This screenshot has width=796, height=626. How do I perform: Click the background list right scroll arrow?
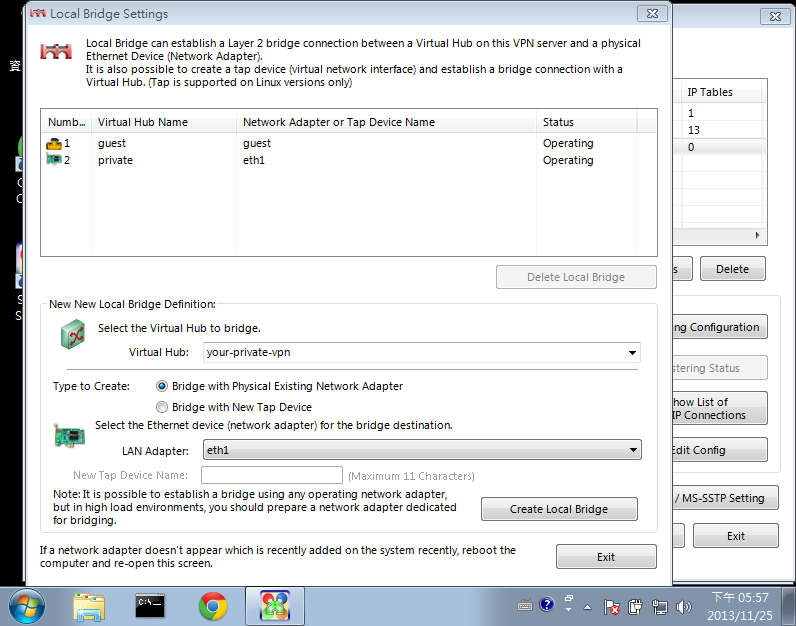[757, 235]
